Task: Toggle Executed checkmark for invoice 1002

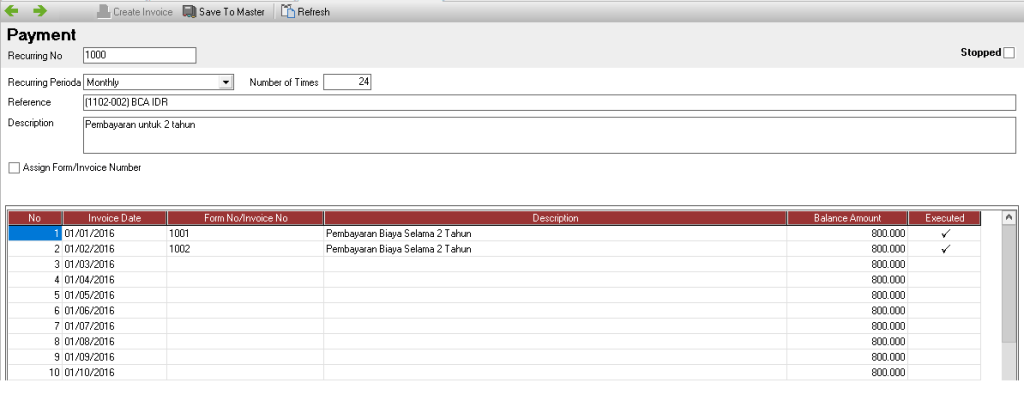Action: (x=944, y=249)
